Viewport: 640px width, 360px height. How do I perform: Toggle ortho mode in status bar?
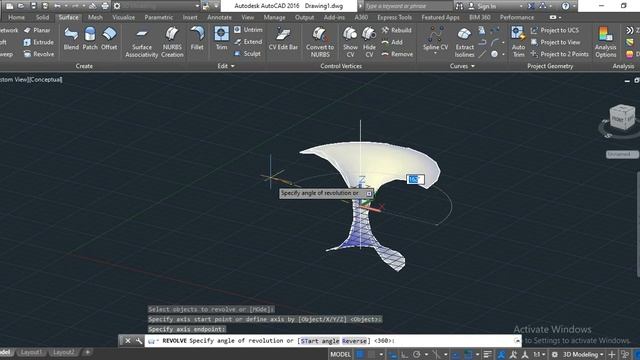pyautogui.click(x=404, y=354)
